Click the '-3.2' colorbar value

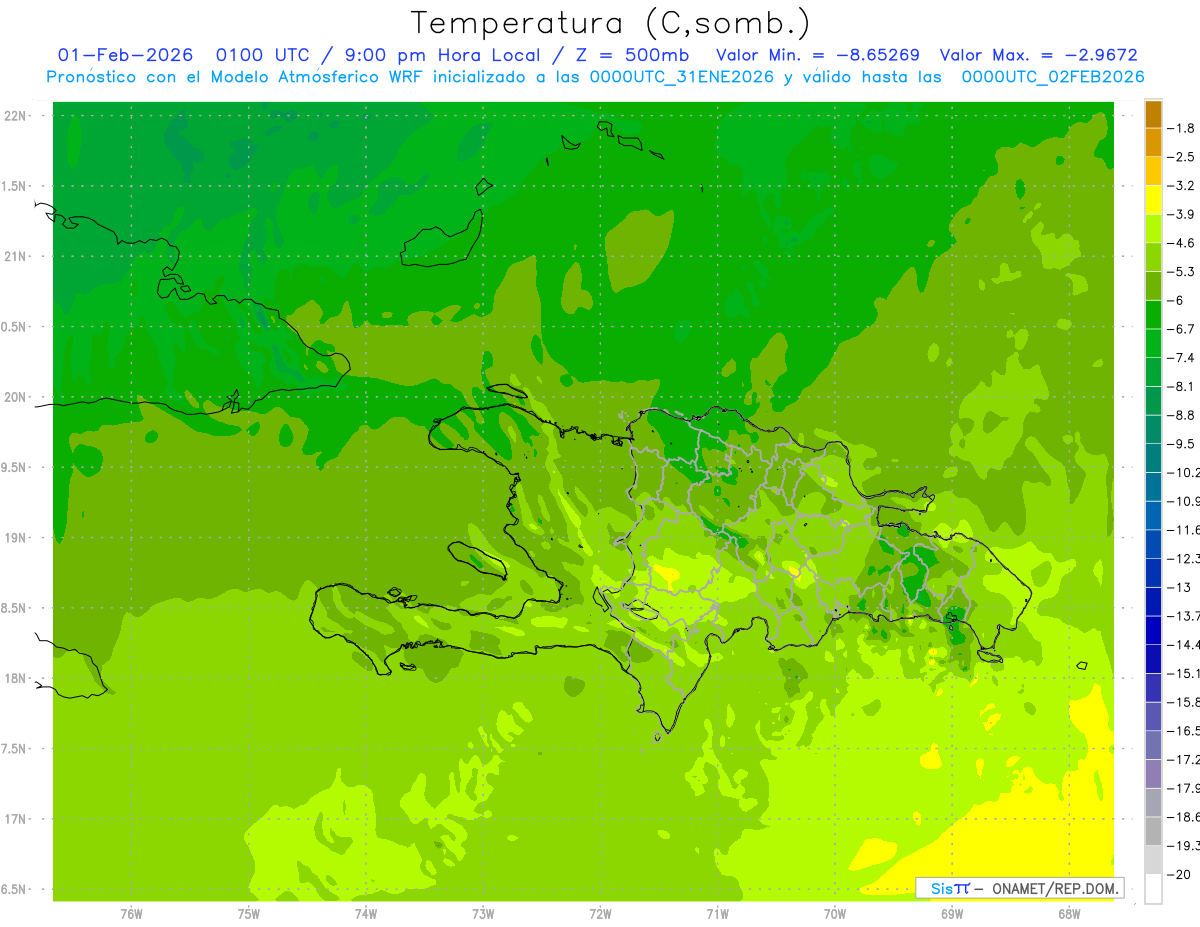pyautogui.click(x=1182, y=186)
